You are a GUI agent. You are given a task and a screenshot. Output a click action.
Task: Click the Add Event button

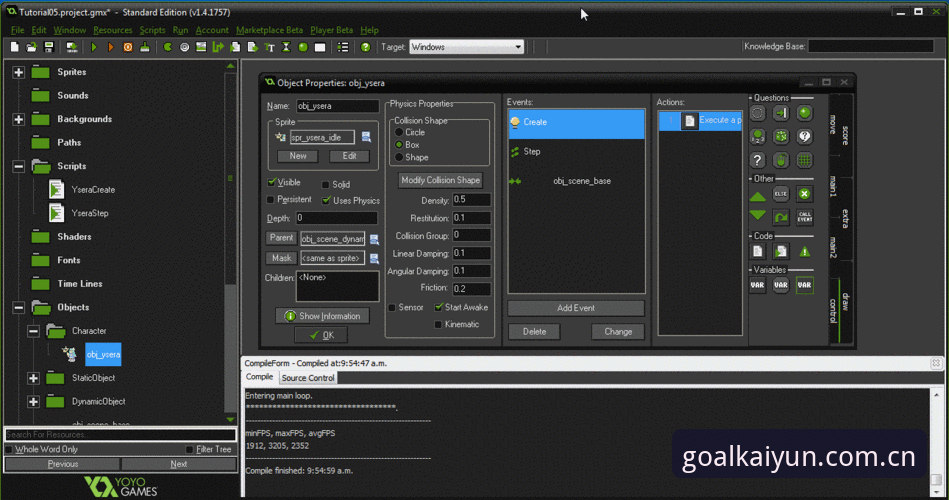tap(576, 308)
